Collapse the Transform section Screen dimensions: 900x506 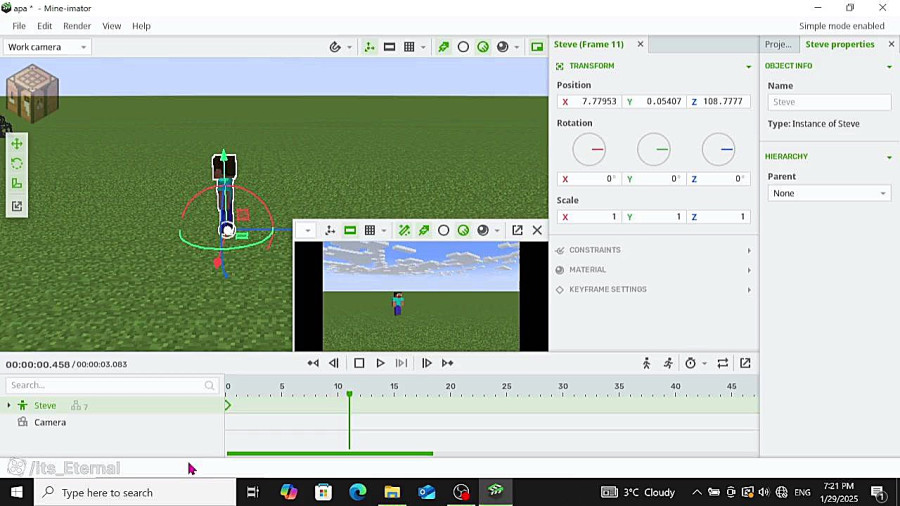pyautogui.click(x=748, y=67)
